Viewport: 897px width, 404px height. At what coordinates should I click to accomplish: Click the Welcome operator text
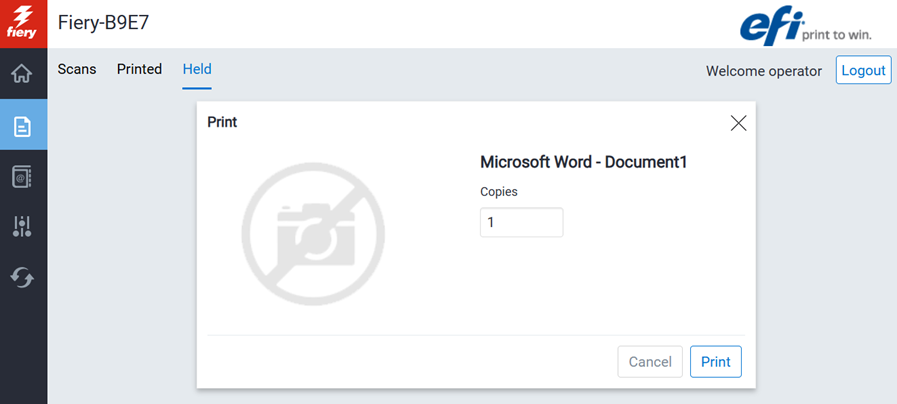pos(763,71)
